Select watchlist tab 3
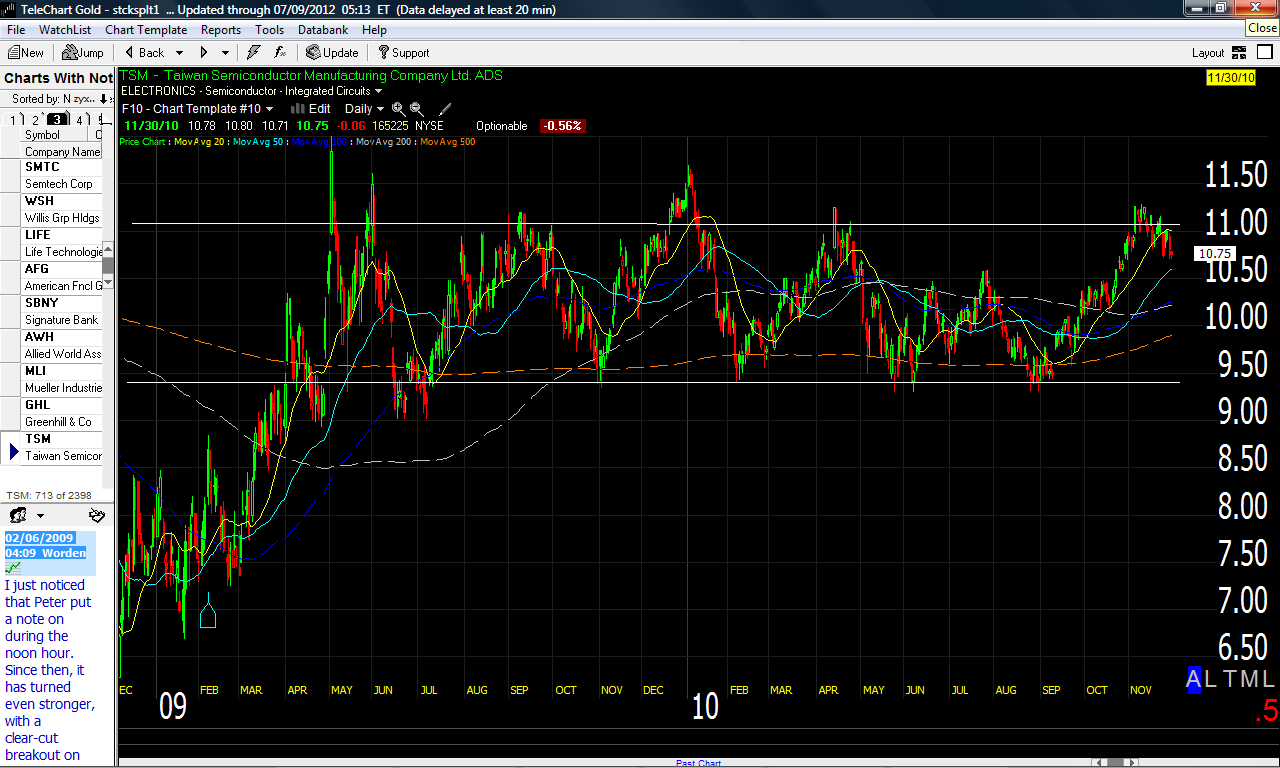Viewport: 1280px width, 768px height. [58, 120]
